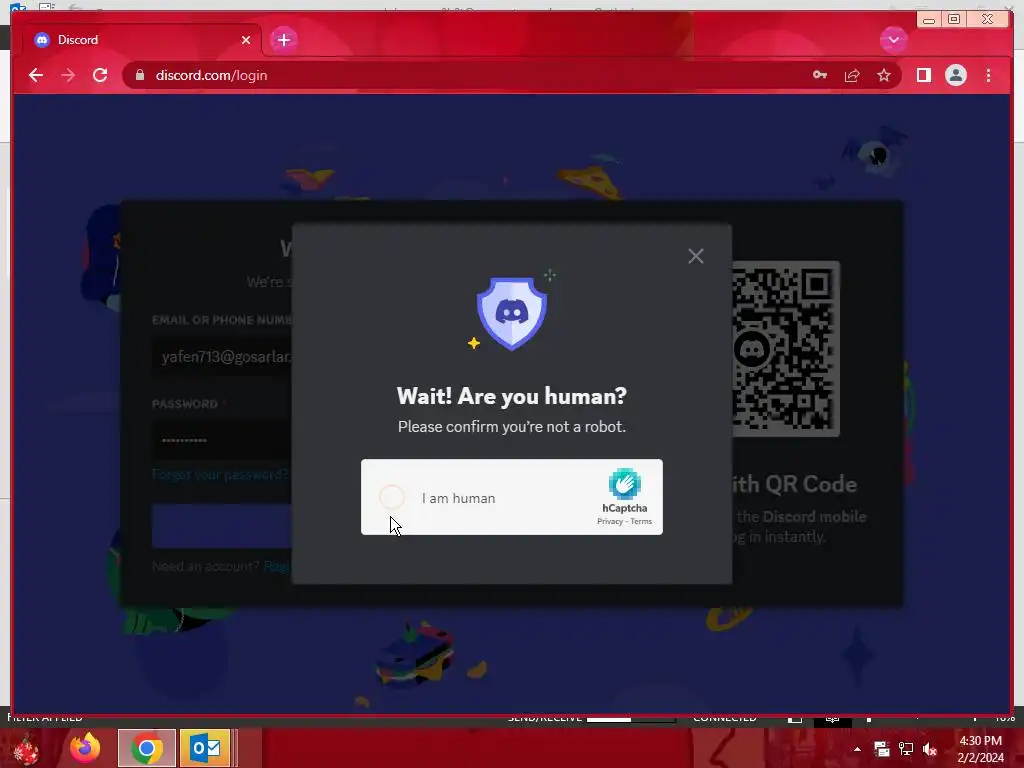The image size is (1024, 768).
Task: Click the Start button ornament icon
Action: point(26,750)
